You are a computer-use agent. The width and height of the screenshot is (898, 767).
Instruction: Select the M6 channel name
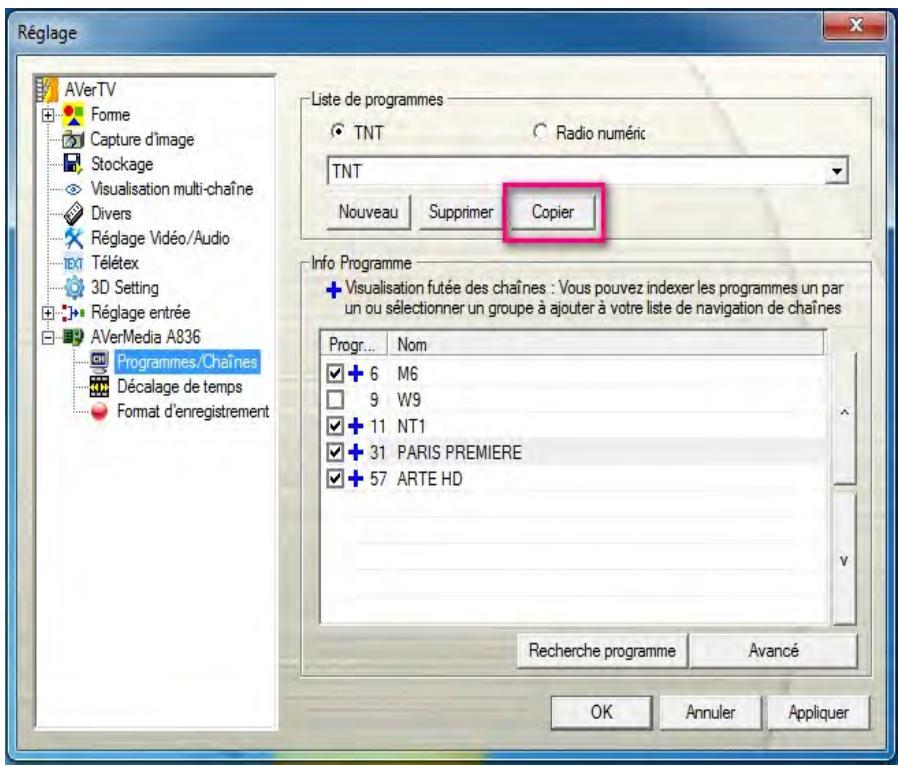[x=407, y=373]
